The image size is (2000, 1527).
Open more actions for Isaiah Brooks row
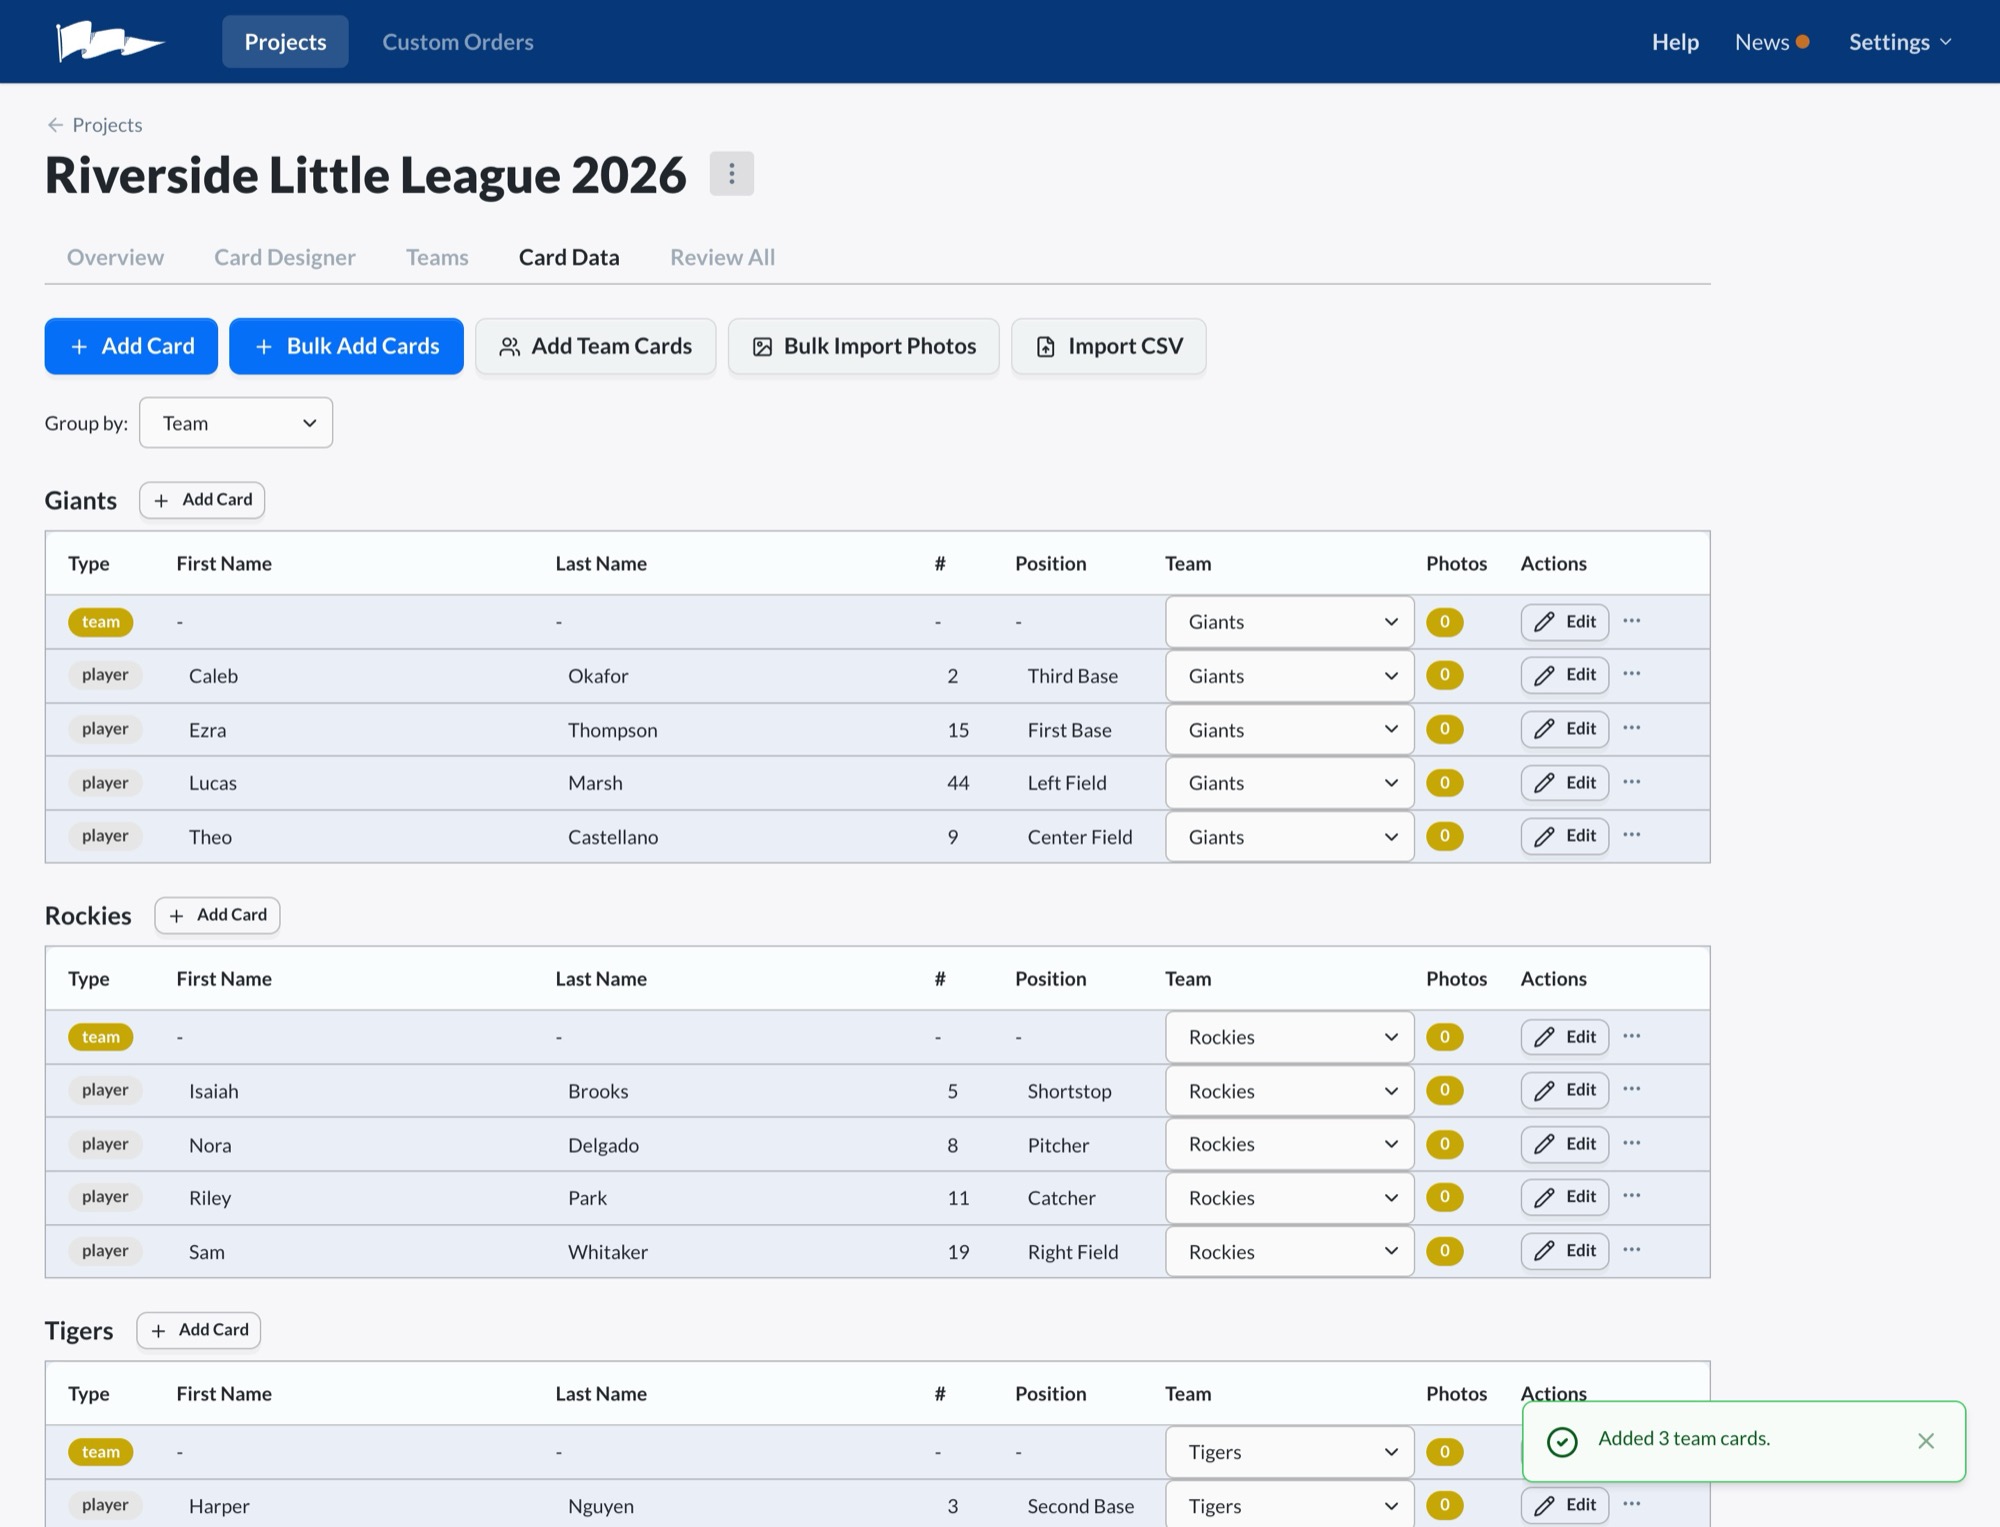click(x=1632, y=1089)
